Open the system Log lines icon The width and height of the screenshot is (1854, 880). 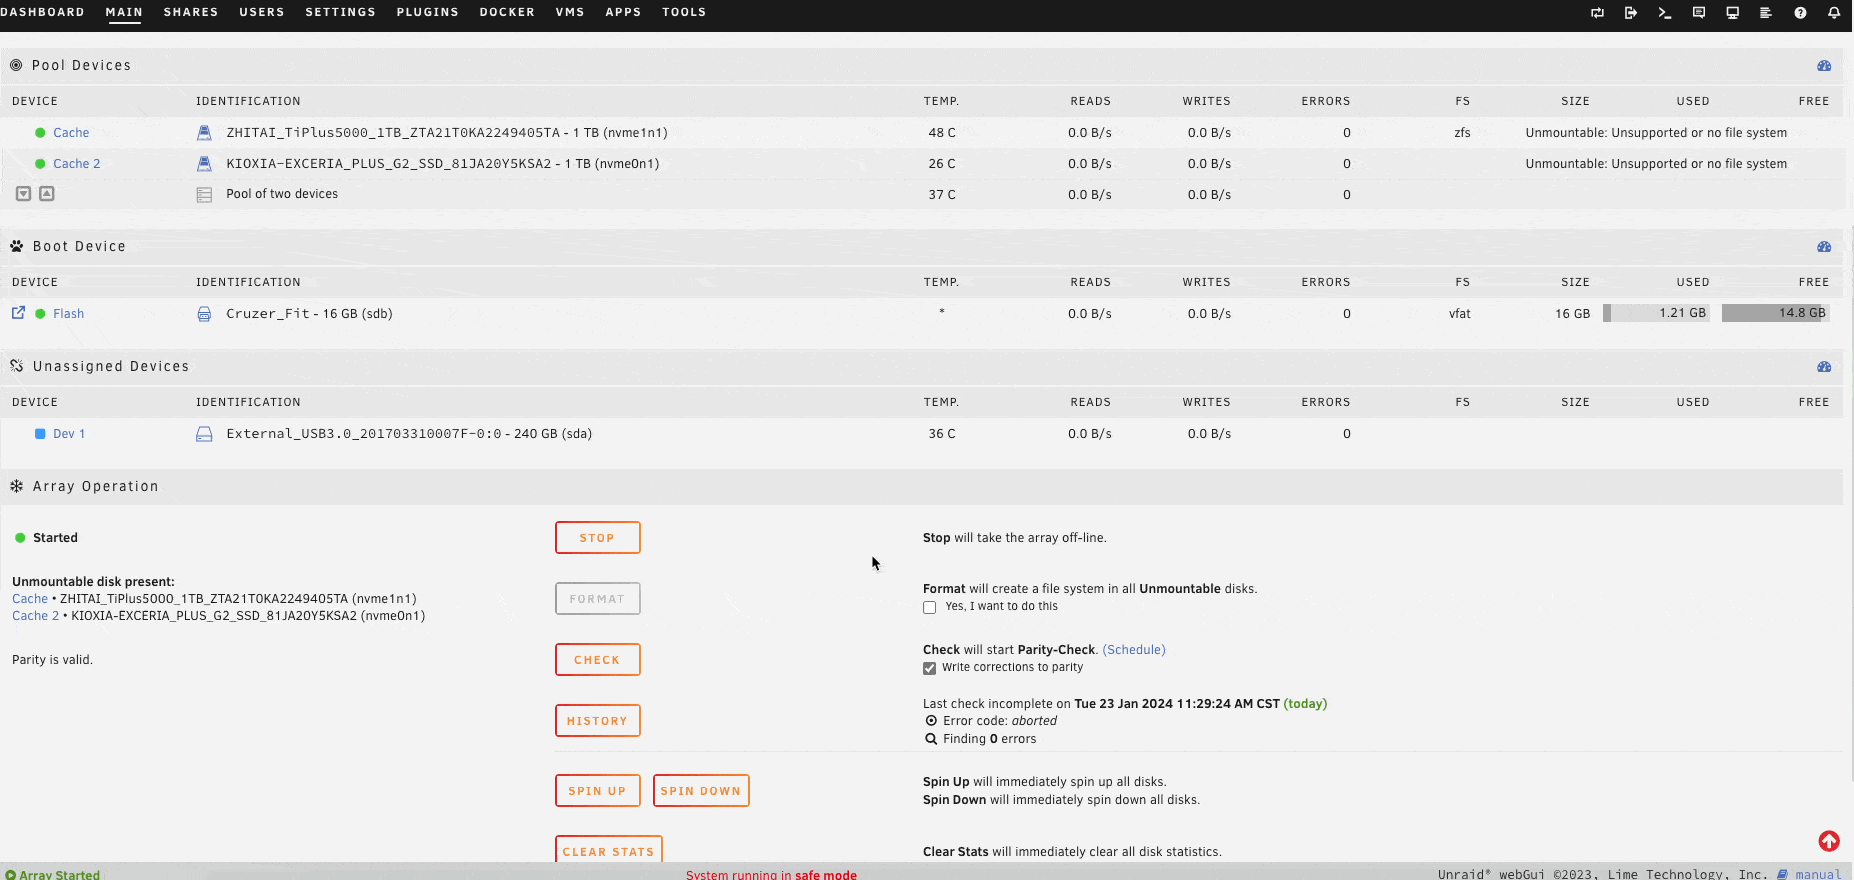coord(1766,13)
